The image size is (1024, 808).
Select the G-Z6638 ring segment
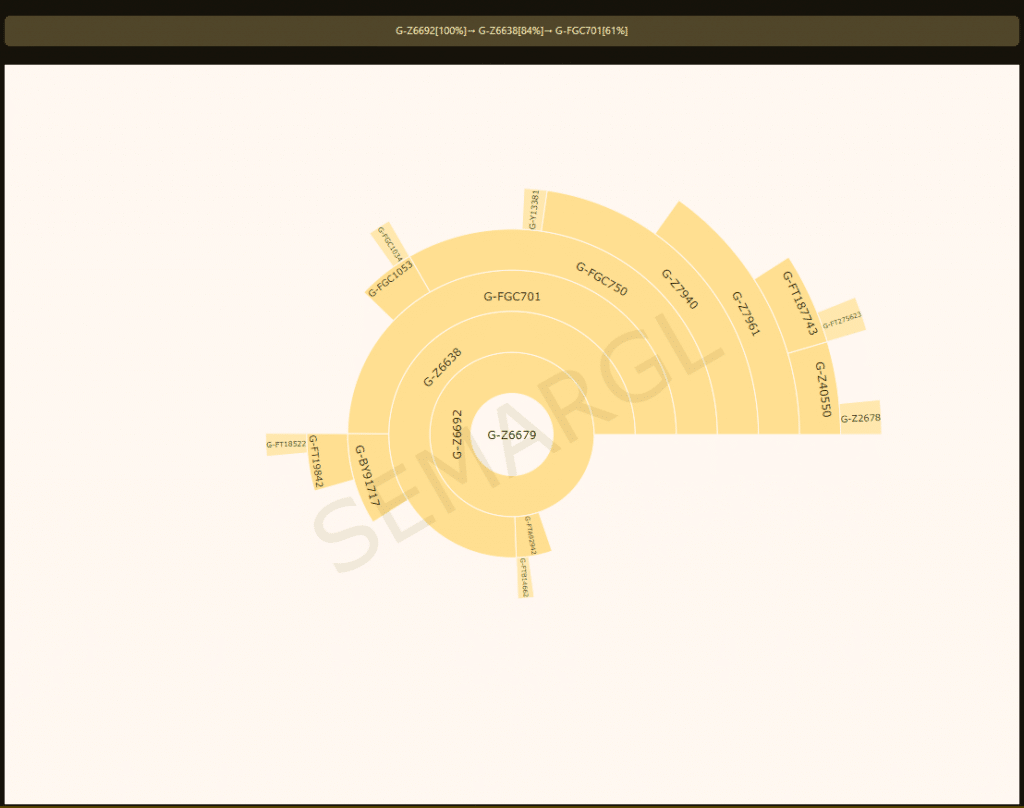point(442,367)
